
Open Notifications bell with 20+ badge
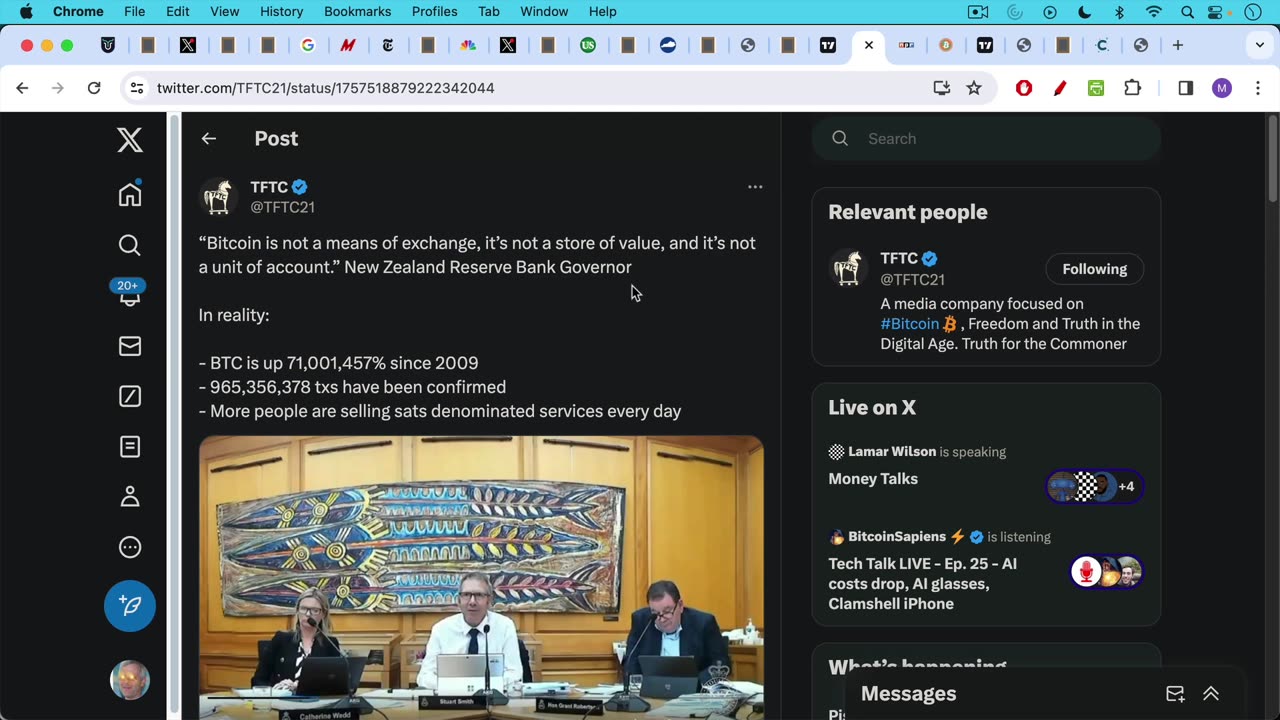coord(130,294)
